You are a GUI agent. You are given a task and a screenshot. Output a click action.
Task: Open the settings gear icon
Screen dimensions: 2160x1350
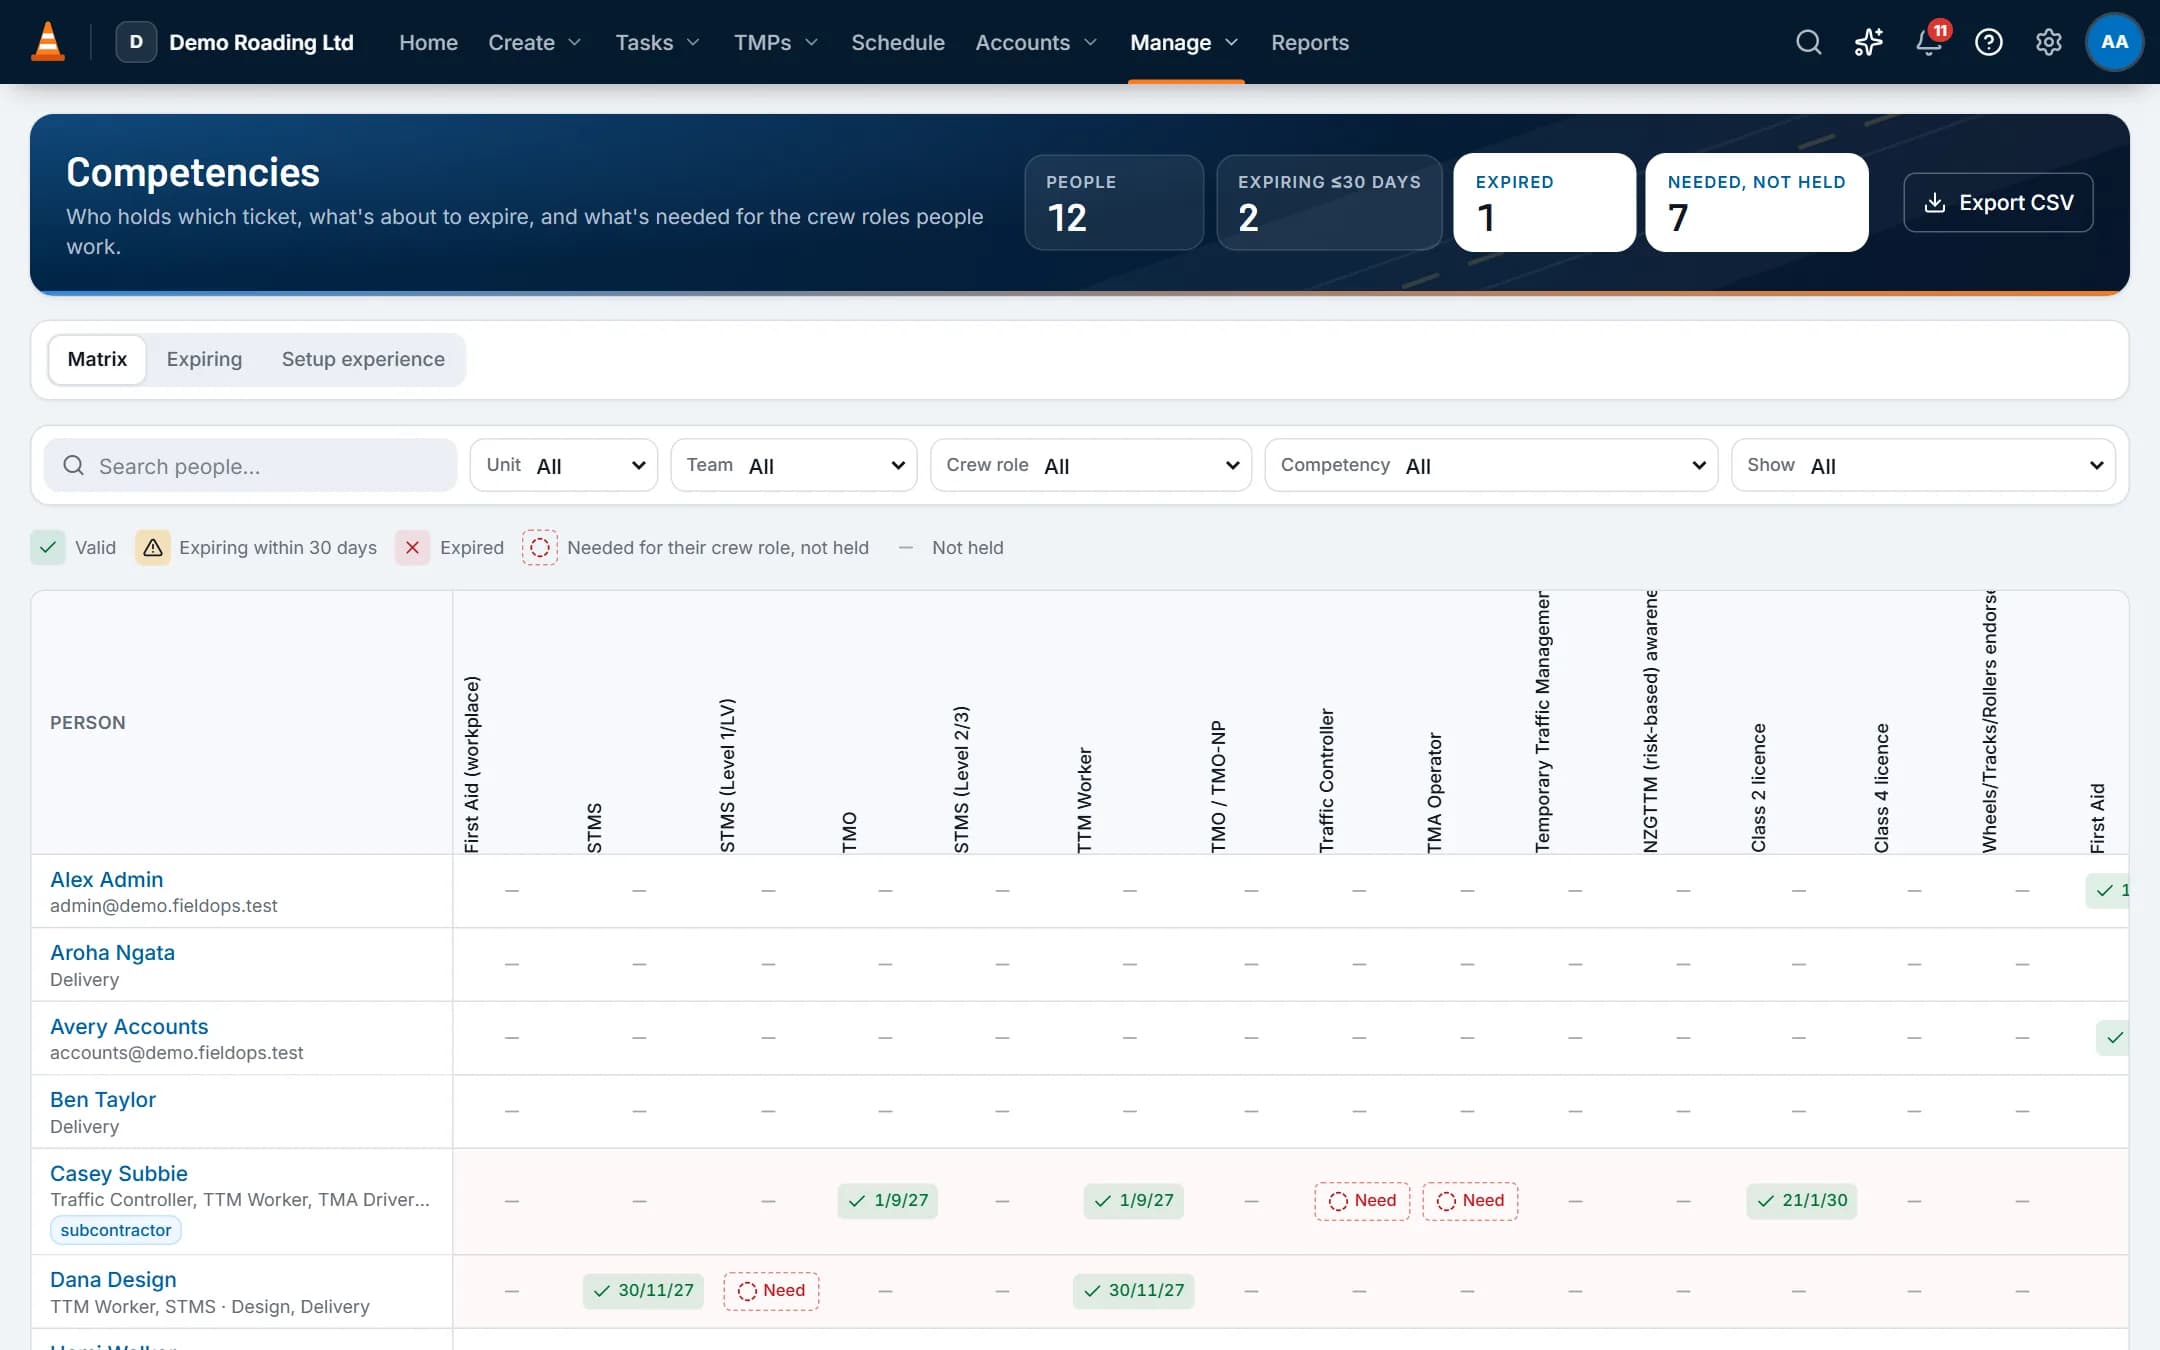tap(2048, 42)
